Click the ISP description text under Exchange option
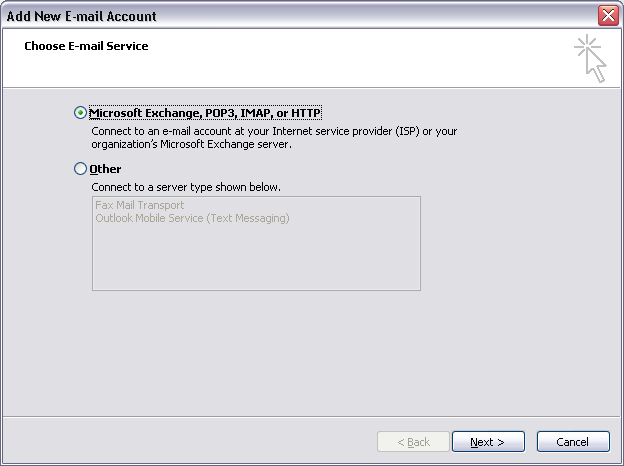Screen dimensions: 624x466 click(274, 138)
